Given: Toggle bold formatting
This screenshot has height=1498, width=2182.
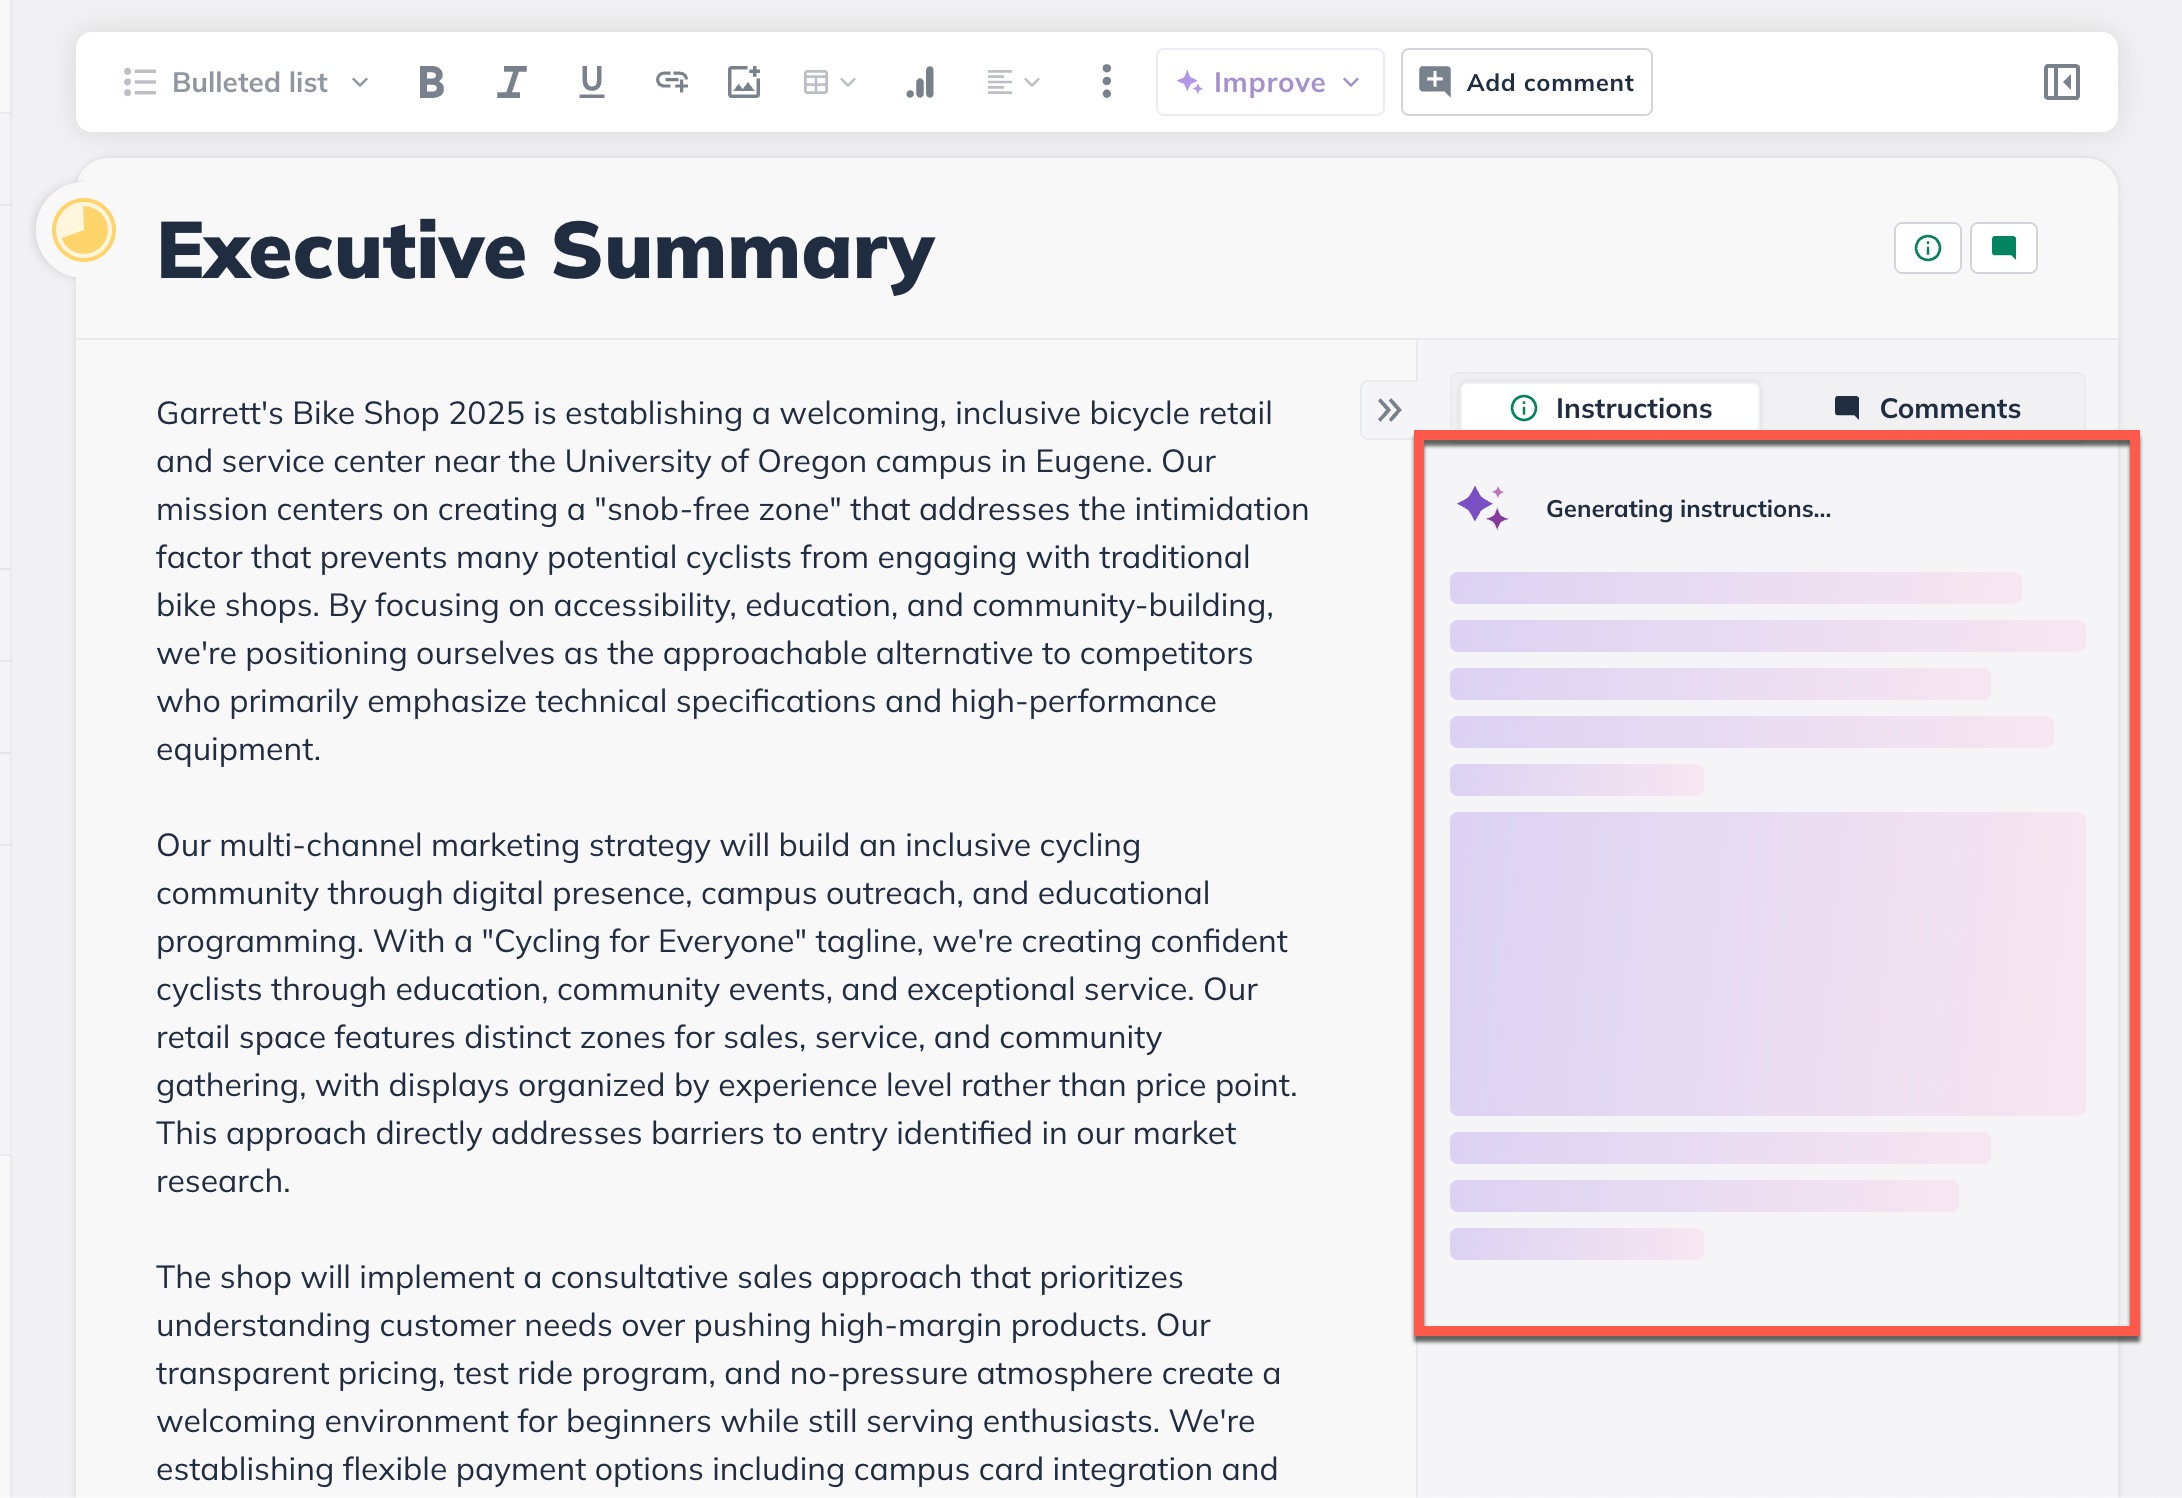Looking at the screenshot, I should pos(431,82).
